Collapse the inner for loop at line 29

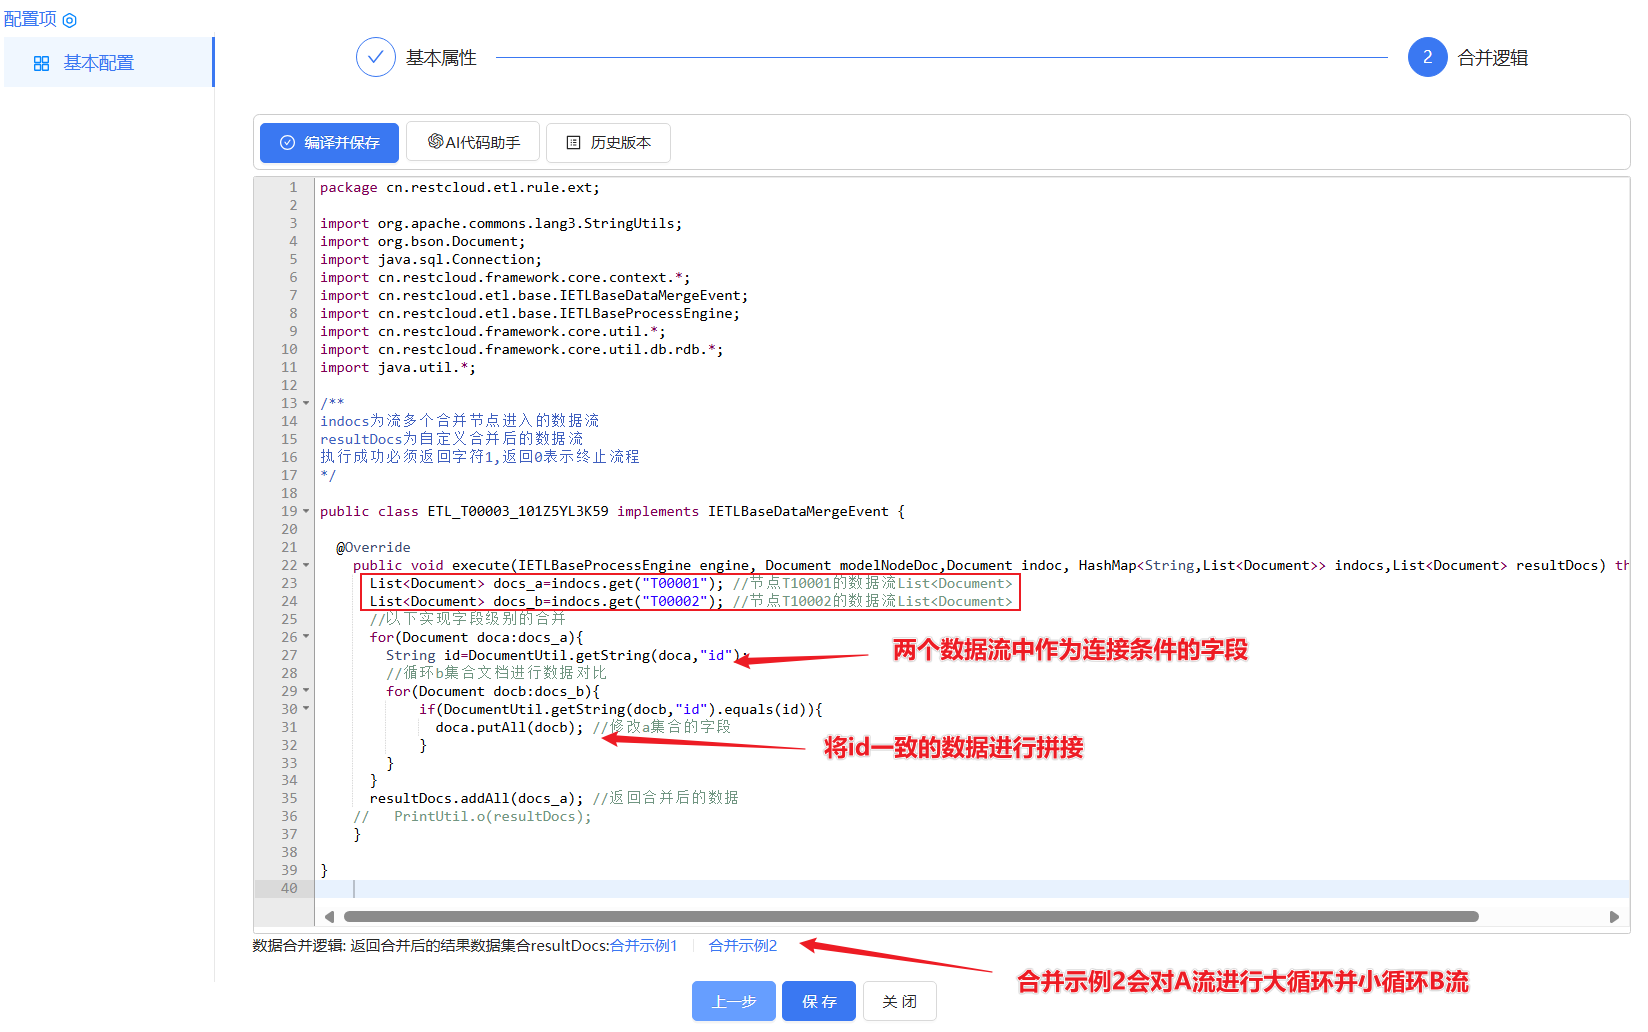click(x=306, y=691)
